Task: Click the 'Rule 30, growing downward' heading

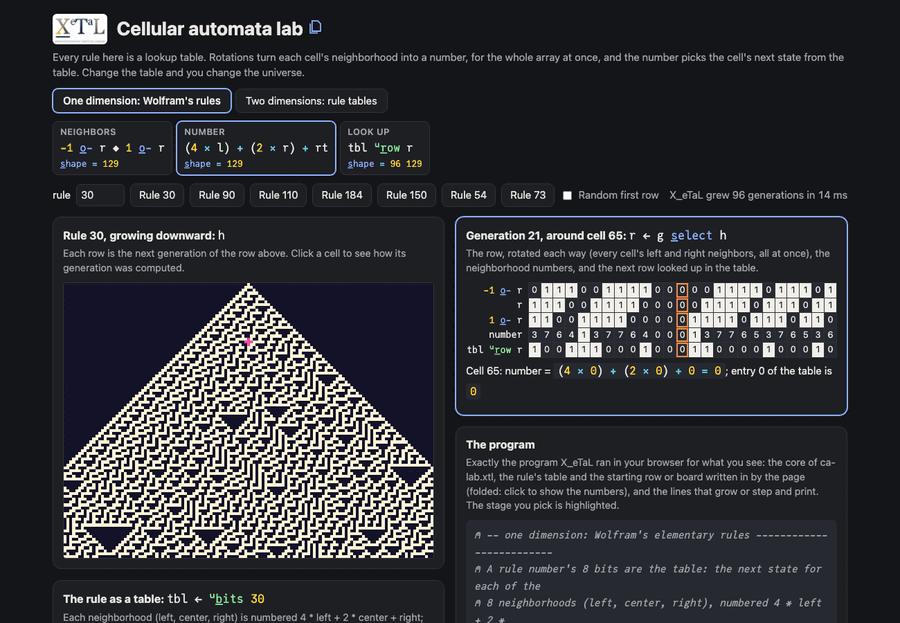Action: (138, 235)
